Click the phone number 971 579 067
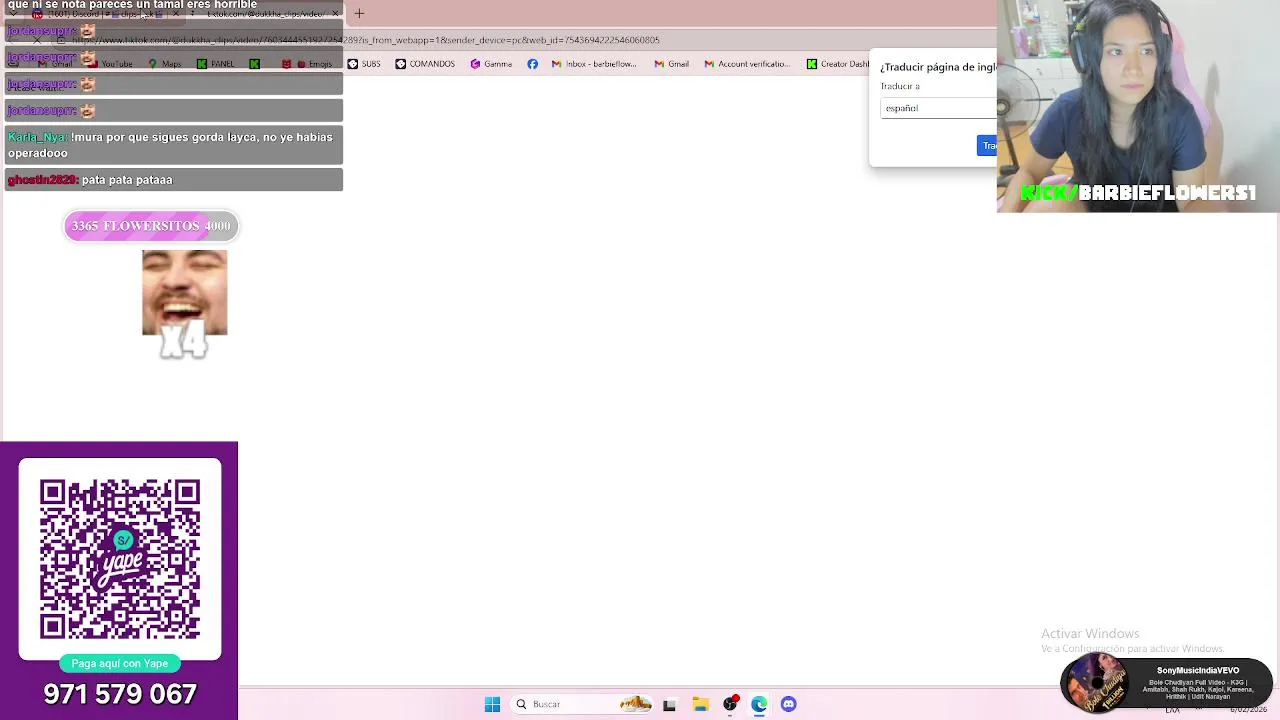Screen dimensions: 1280x720 pyautogui.click(x=120, y=694)
